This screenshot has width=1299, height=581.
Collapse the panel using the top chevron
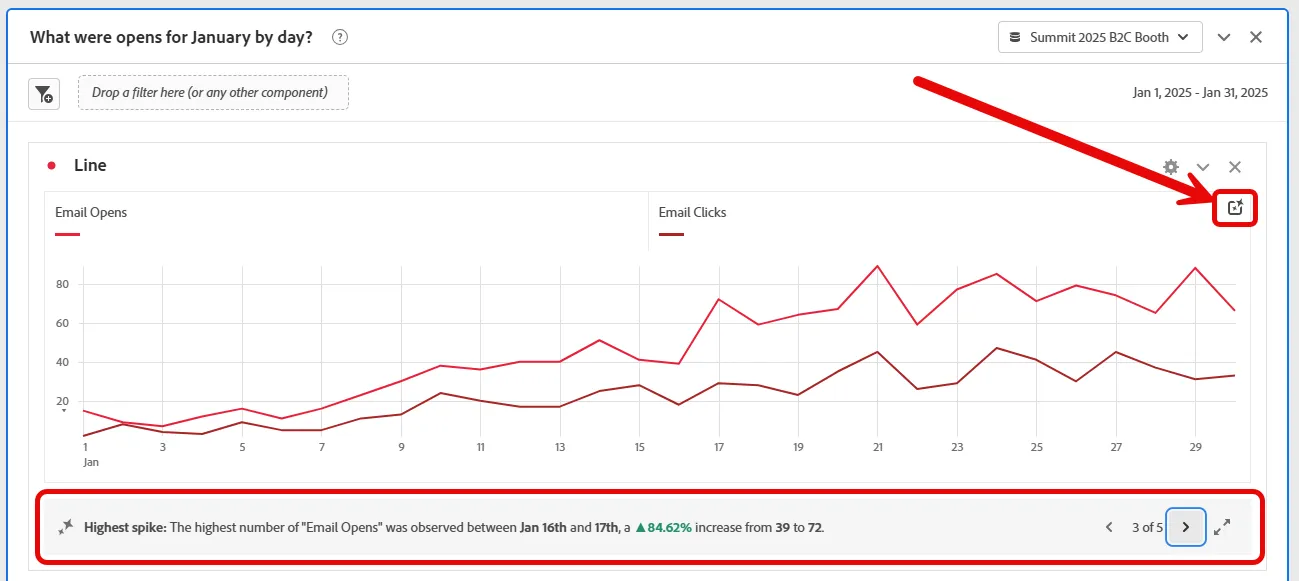1224,37
